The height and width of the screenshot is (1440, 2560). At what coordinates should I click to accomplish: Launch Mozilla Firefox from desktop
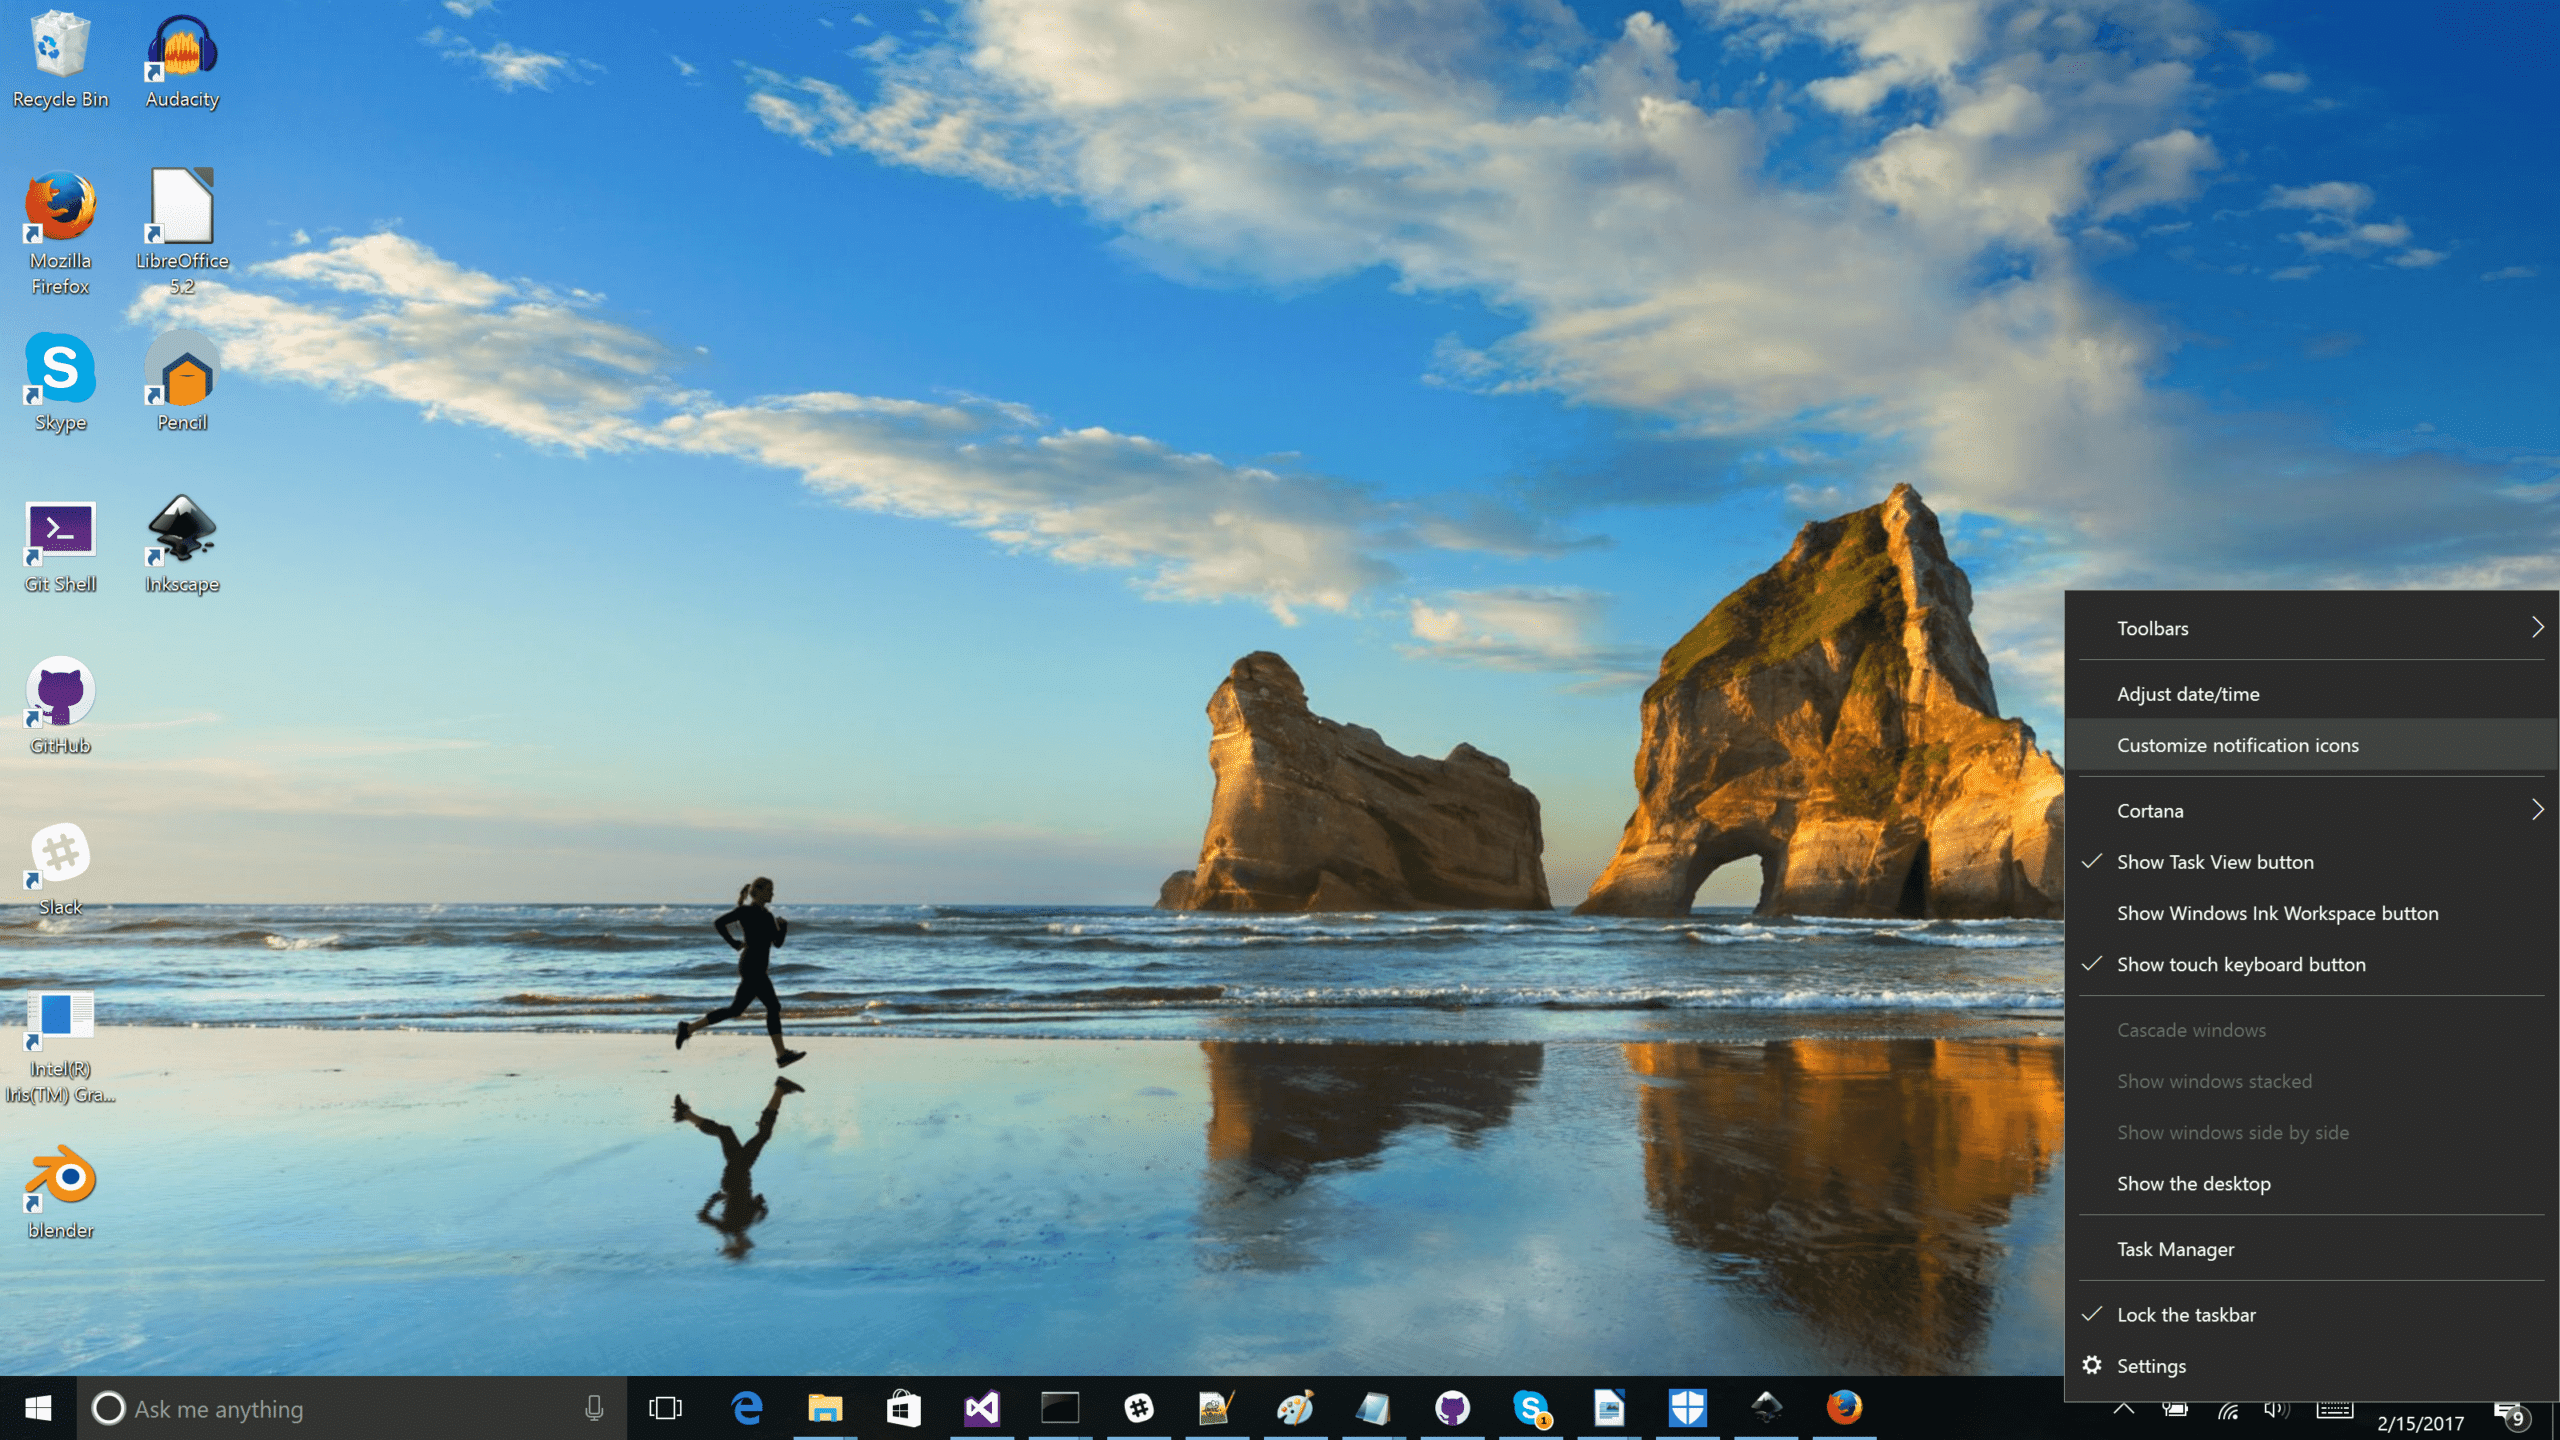click(x=60, y=213)
